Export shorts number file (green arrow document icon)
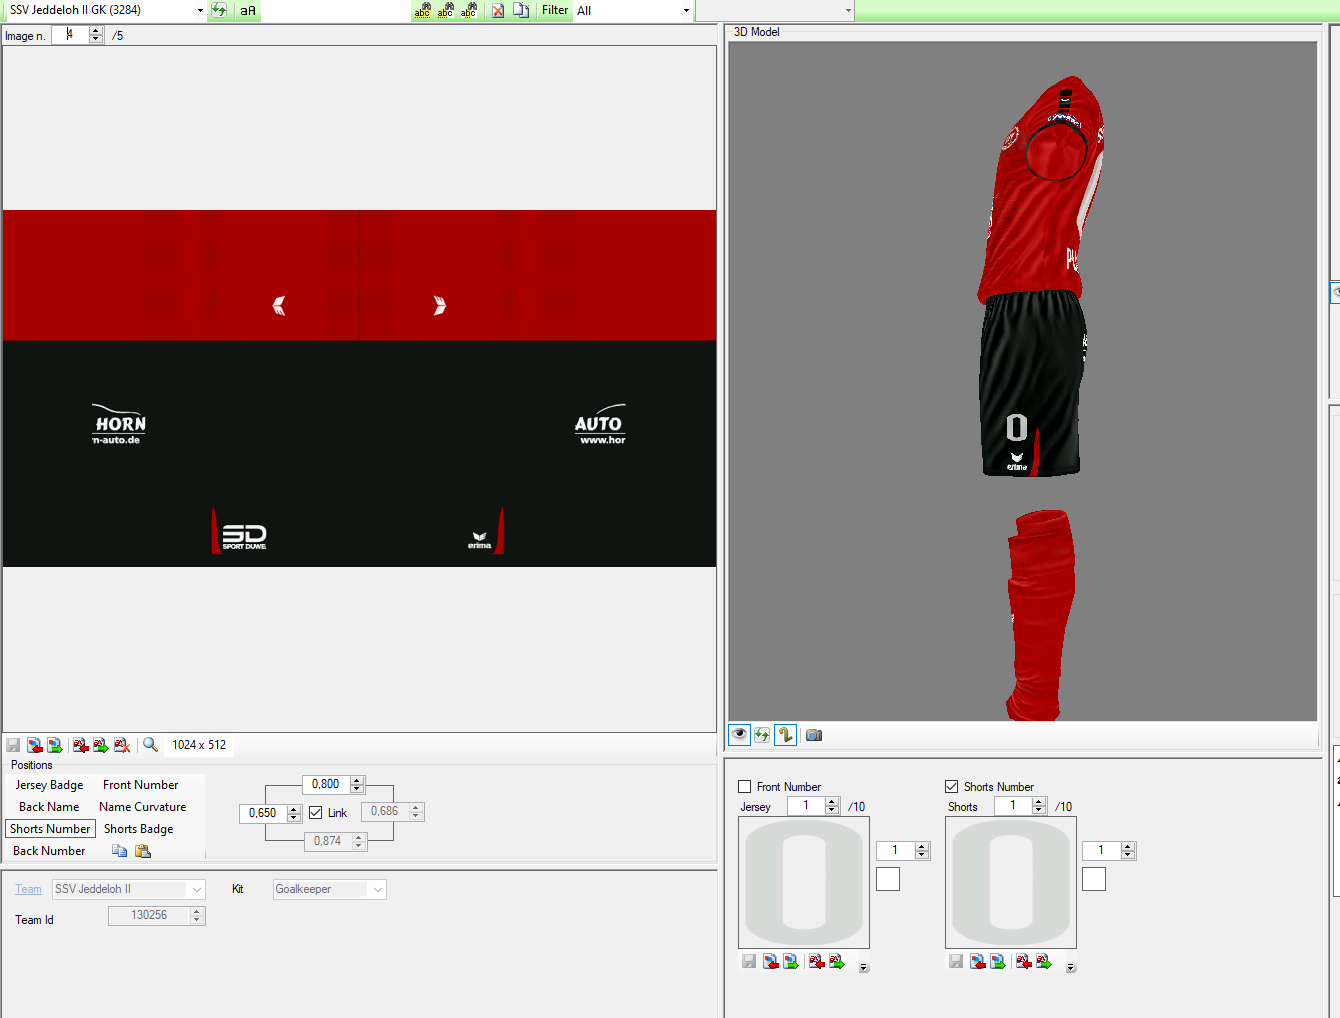 tap(1044, 961)
